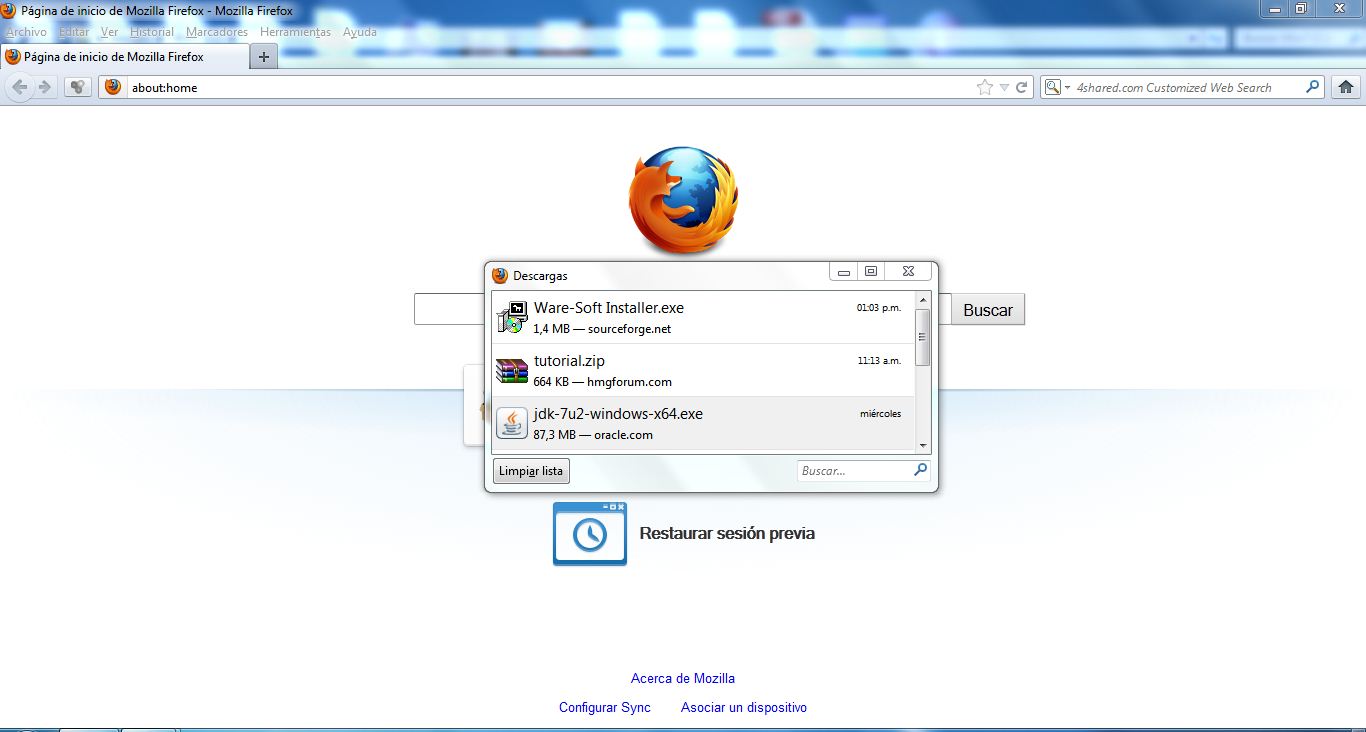Go back with the back arrow button
The image size is (1366, 732).
click(19, 87)
